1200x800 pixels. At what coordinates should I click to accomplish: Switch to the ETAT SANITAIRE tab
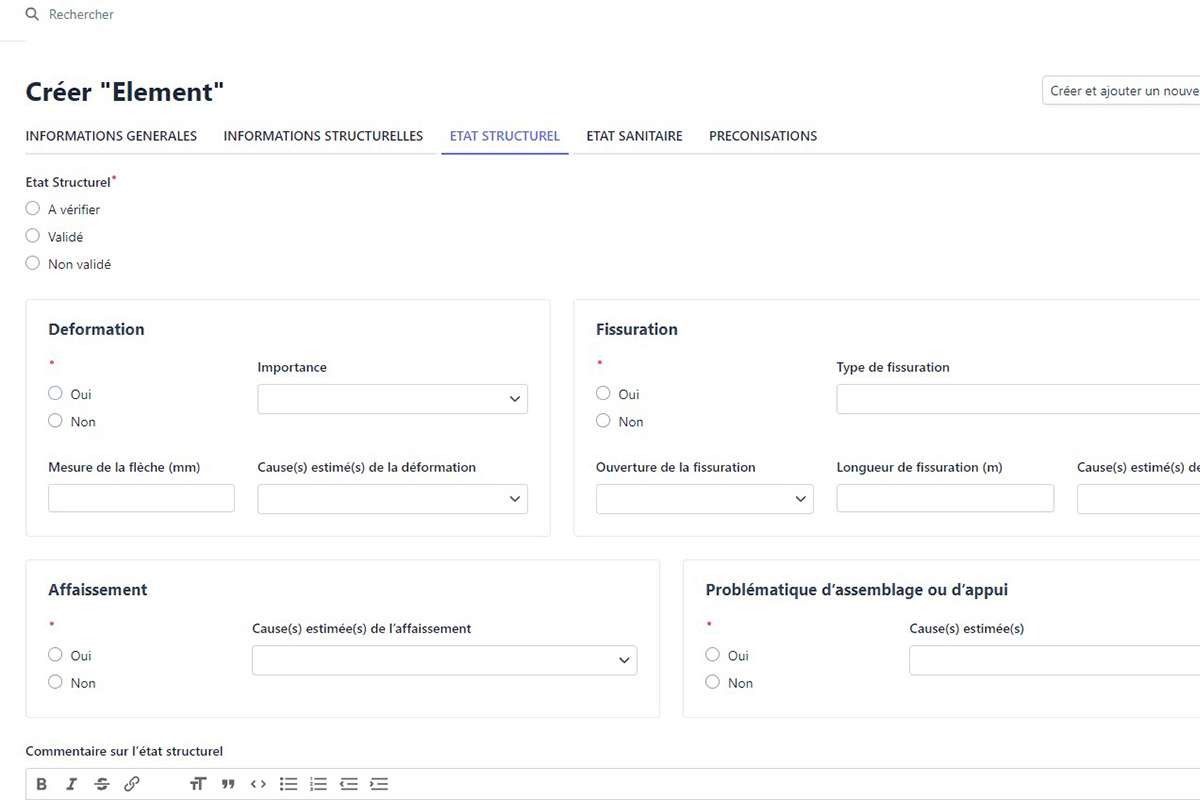634,136
